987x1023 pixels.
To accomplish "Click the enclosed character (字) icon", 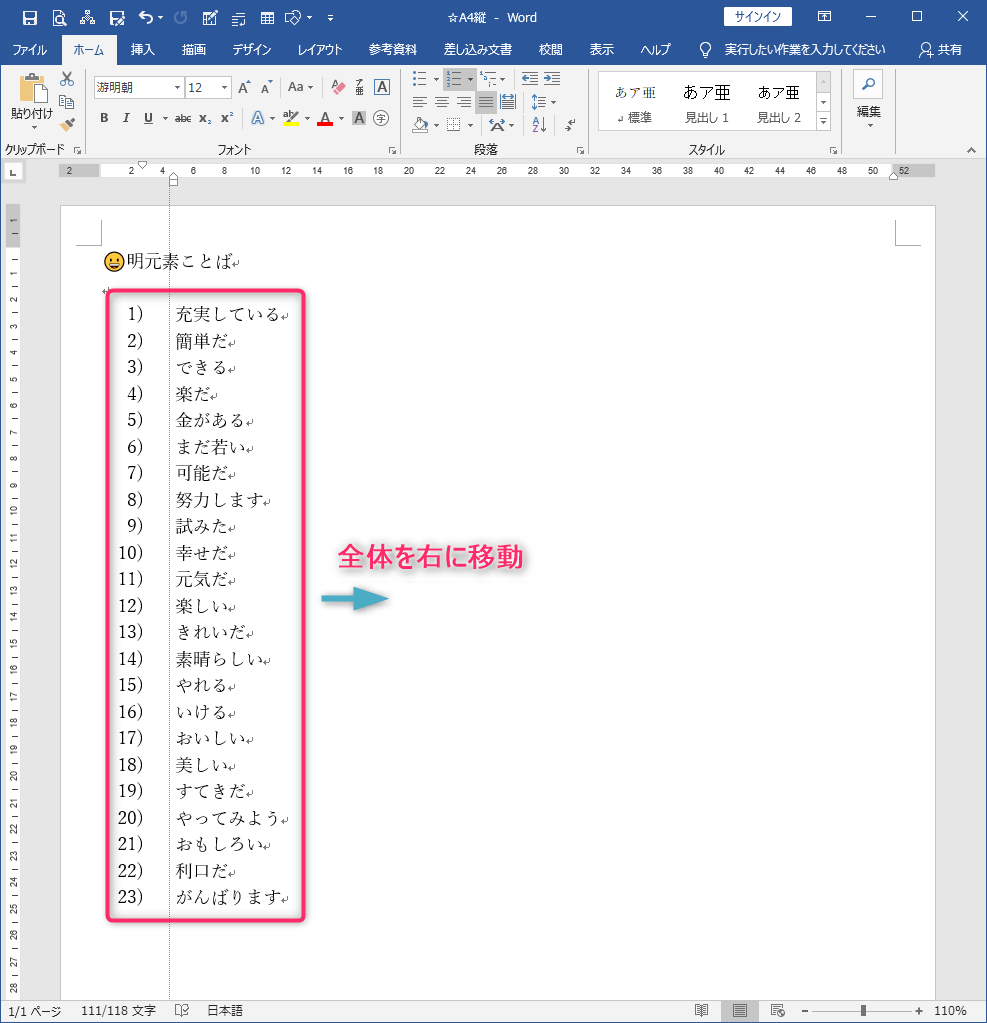I will pyautogui.click(x=381, y=118).
